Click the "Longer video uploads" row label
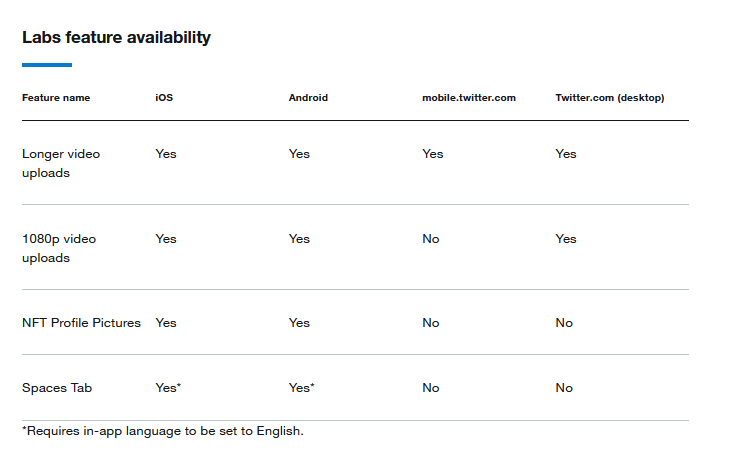Viewport: 744px width, 473px height. (61, 163)
